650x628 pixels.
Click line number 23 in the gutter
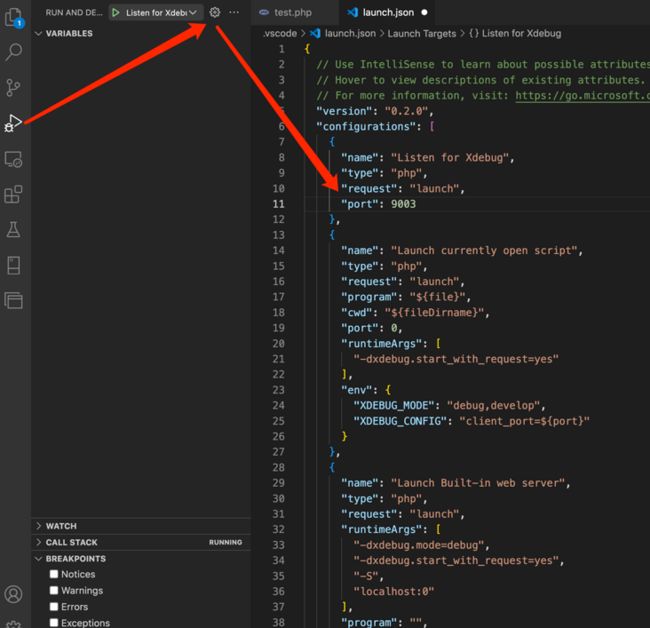(x=279, y=390)
